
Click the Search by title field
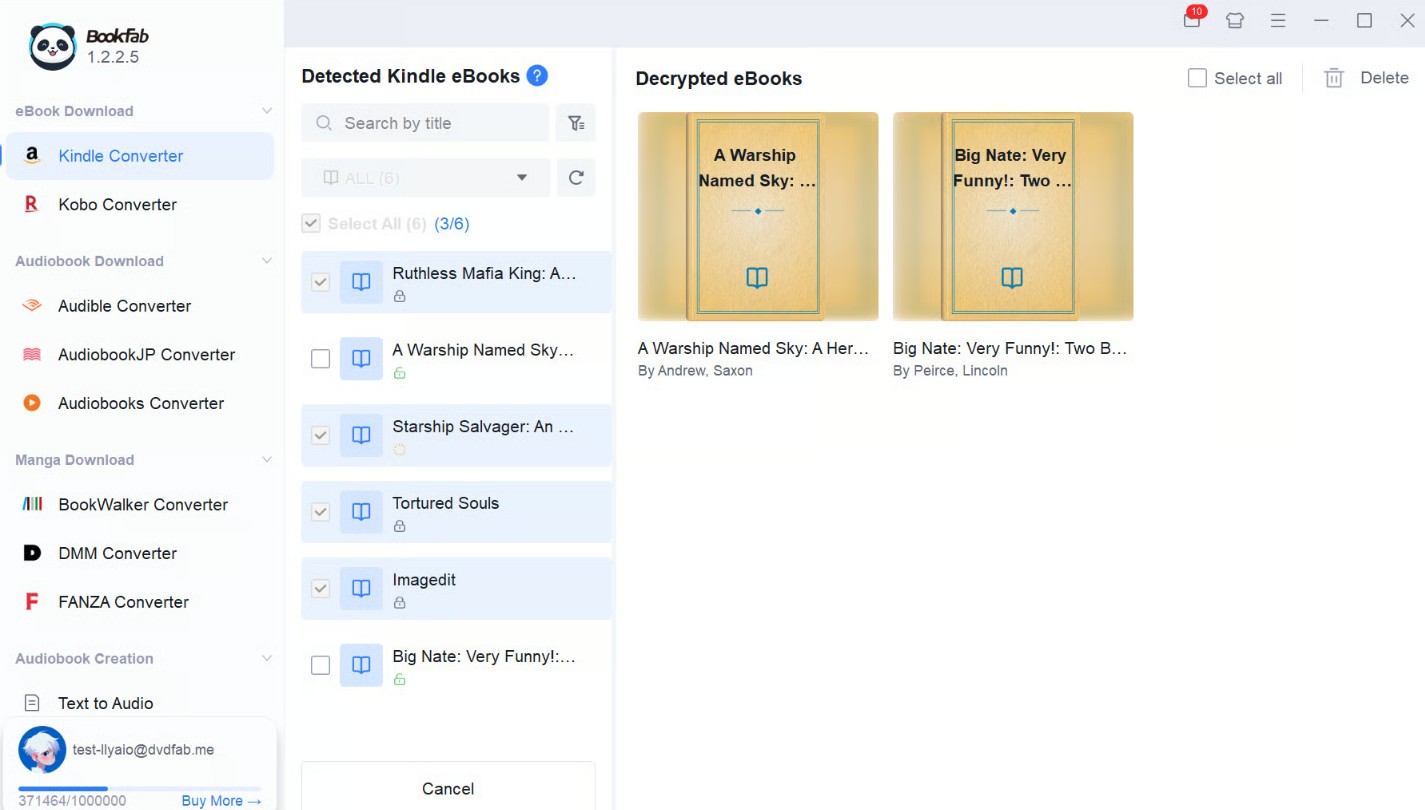click(425, 123)
